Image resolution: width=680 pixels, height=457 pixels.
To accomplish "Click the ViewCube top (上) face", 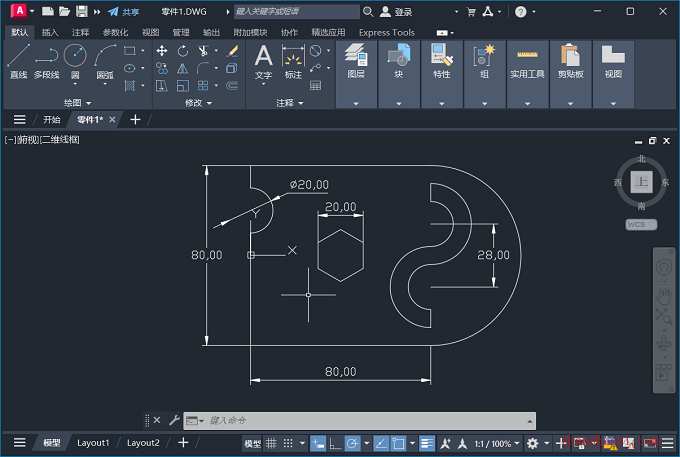I will 641,182.
